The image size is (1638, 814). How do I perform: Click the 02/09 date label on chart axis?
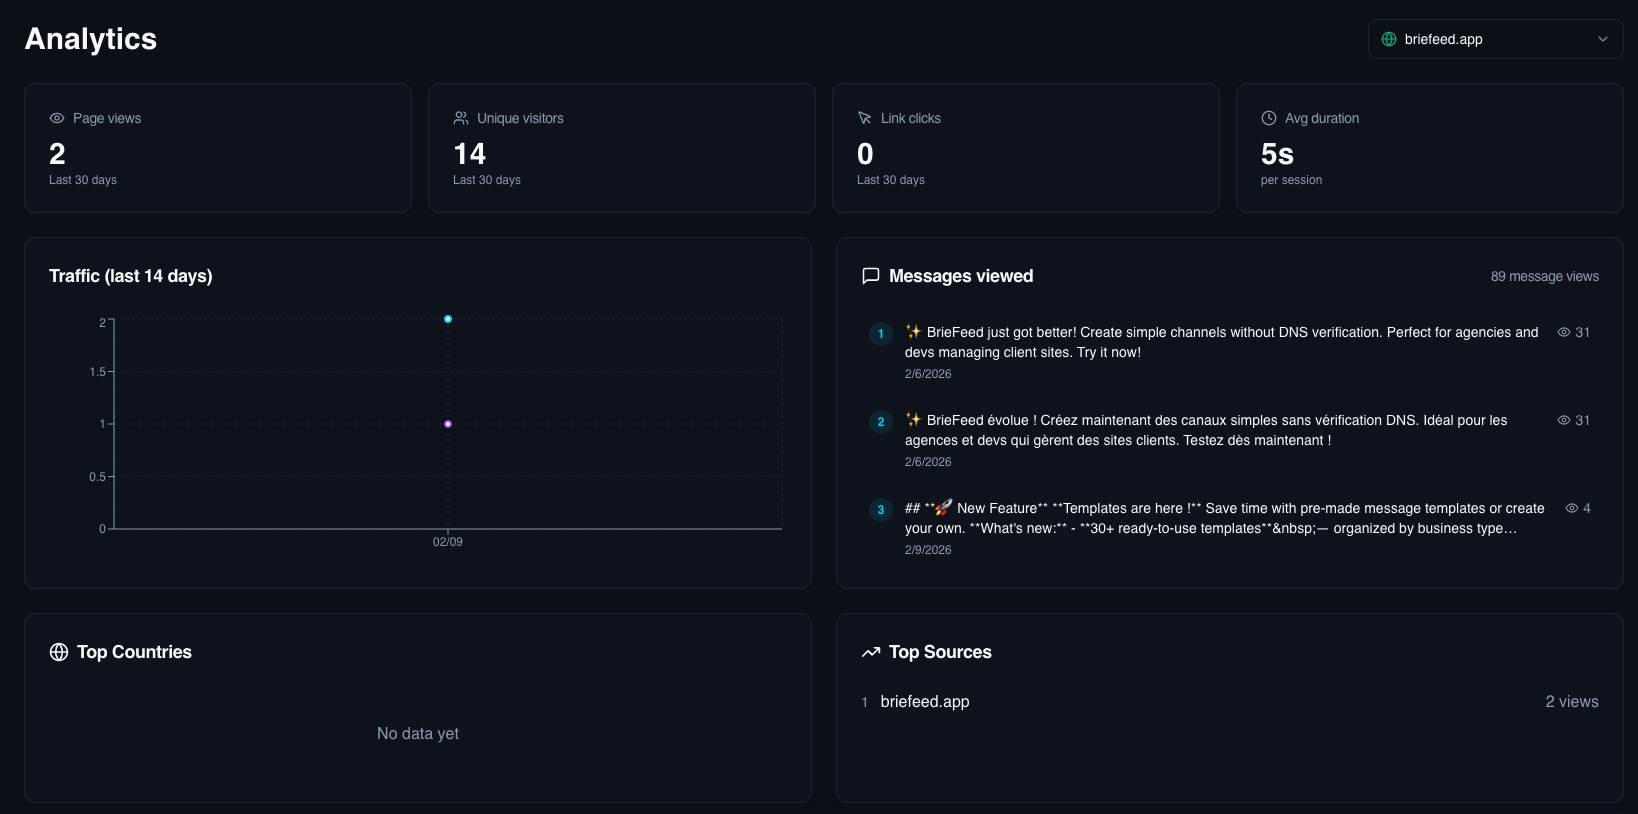pos(448,542)
